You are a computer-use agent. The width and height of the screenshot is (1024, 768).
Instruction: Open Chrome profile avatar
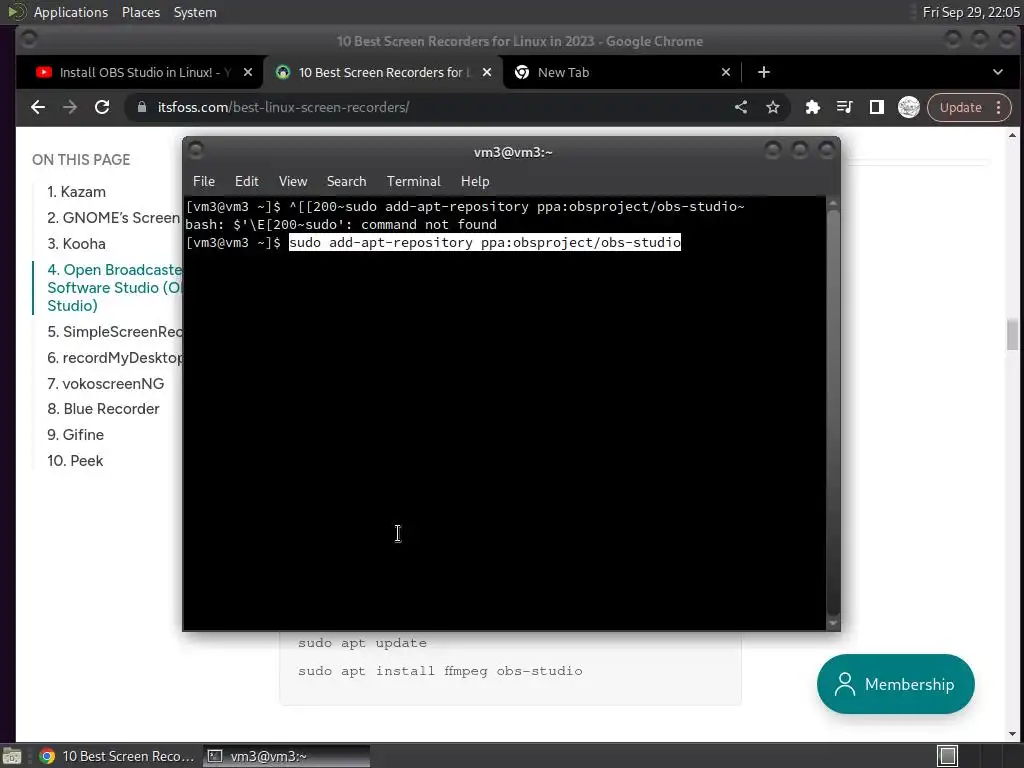pos(908,107)
